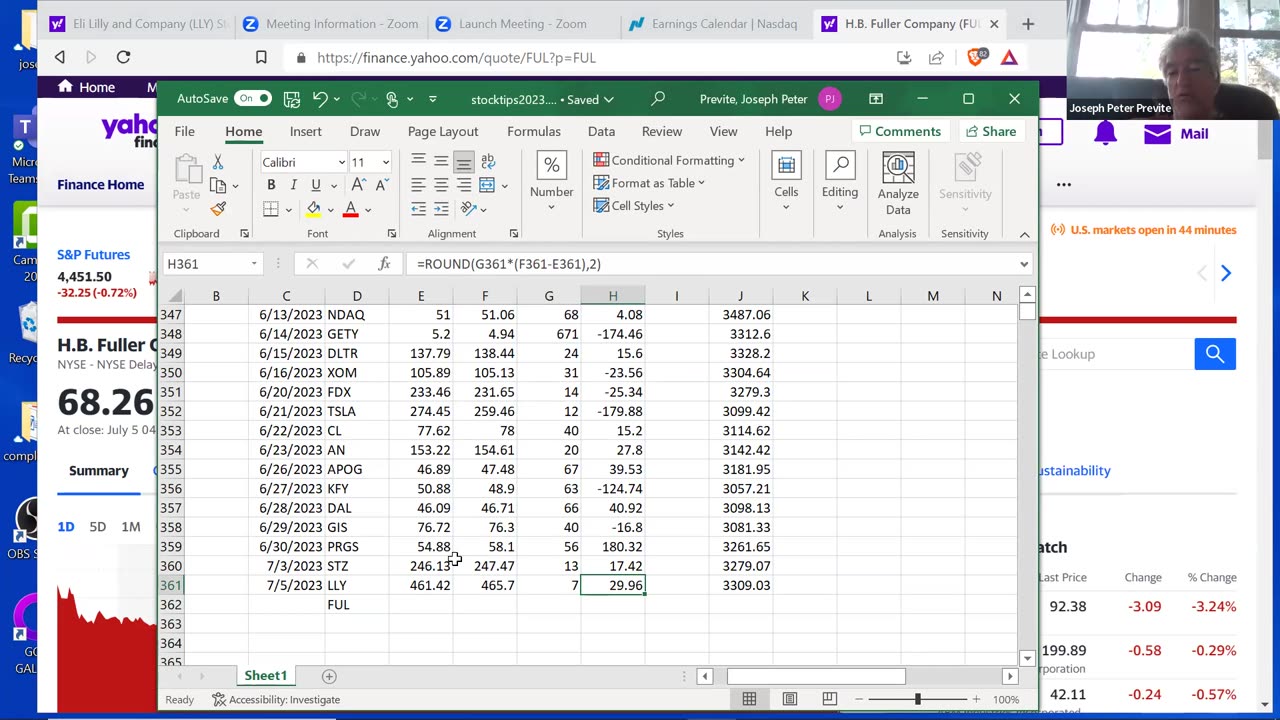Apply bold formatting

[271, 185]
